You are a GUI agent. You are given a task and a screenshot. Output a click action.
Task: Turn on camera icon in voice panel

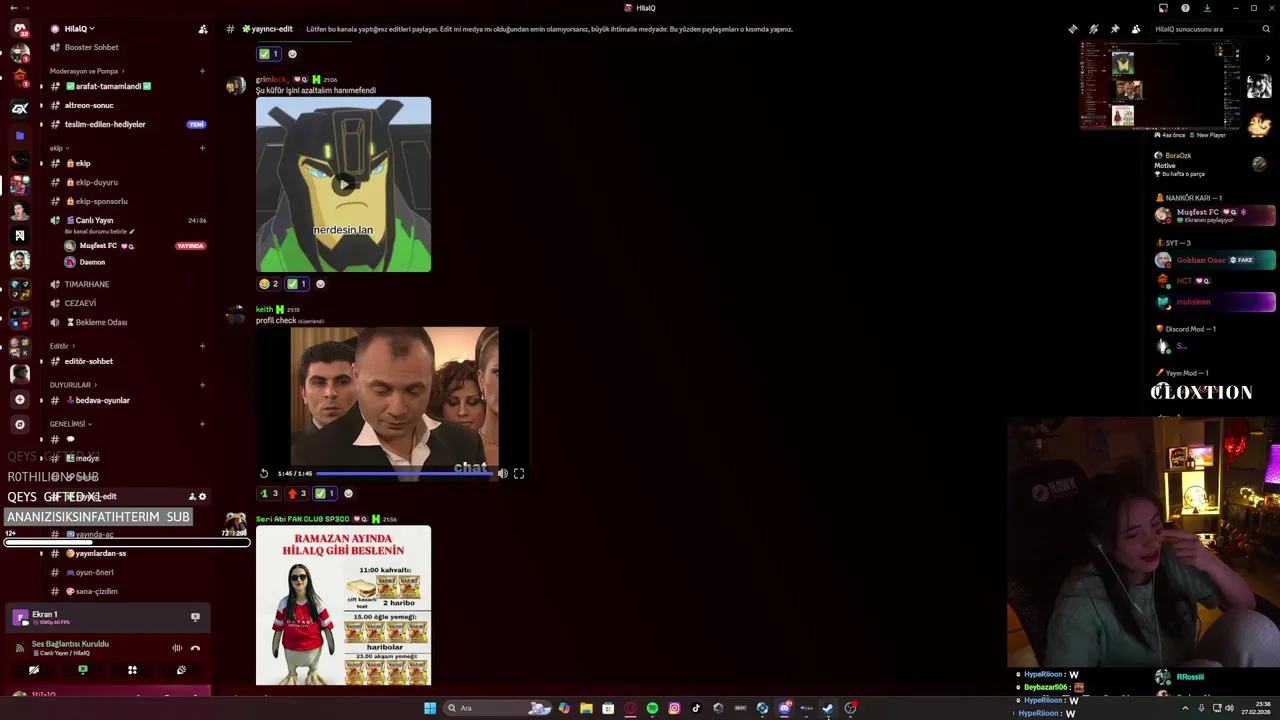(34, 670)
